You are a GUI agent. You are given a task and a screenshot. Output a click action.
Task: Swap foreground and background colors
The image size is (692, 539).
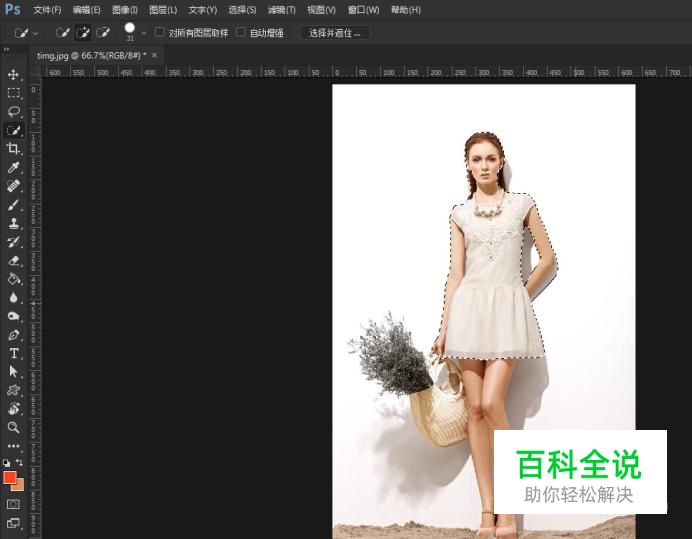(19, 462)
